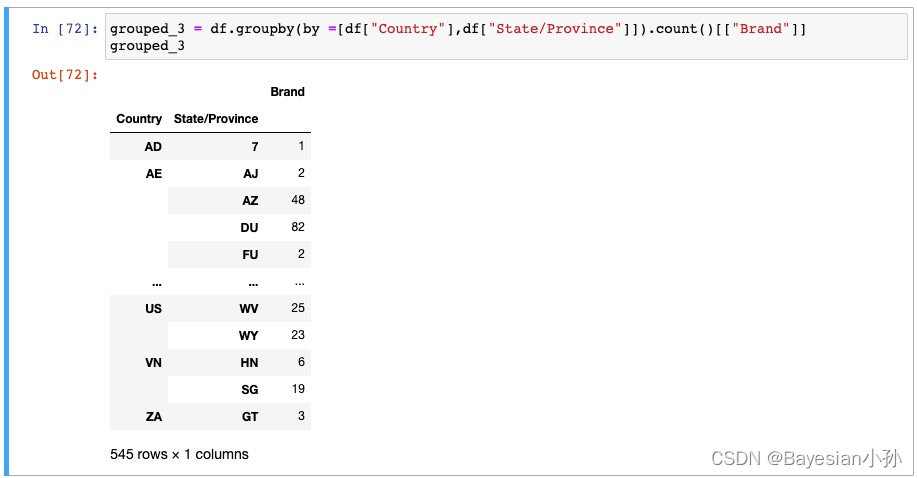The height and width of the screenshot is (478, 917).
Task: Select the Out[72] output prompt
Action: point(65,74)
